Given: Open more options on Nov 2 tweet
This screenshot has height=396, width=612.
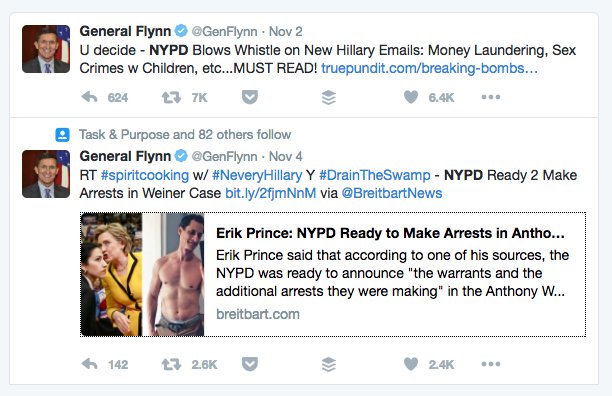Looking at the screenshot, I should [491, 97].
